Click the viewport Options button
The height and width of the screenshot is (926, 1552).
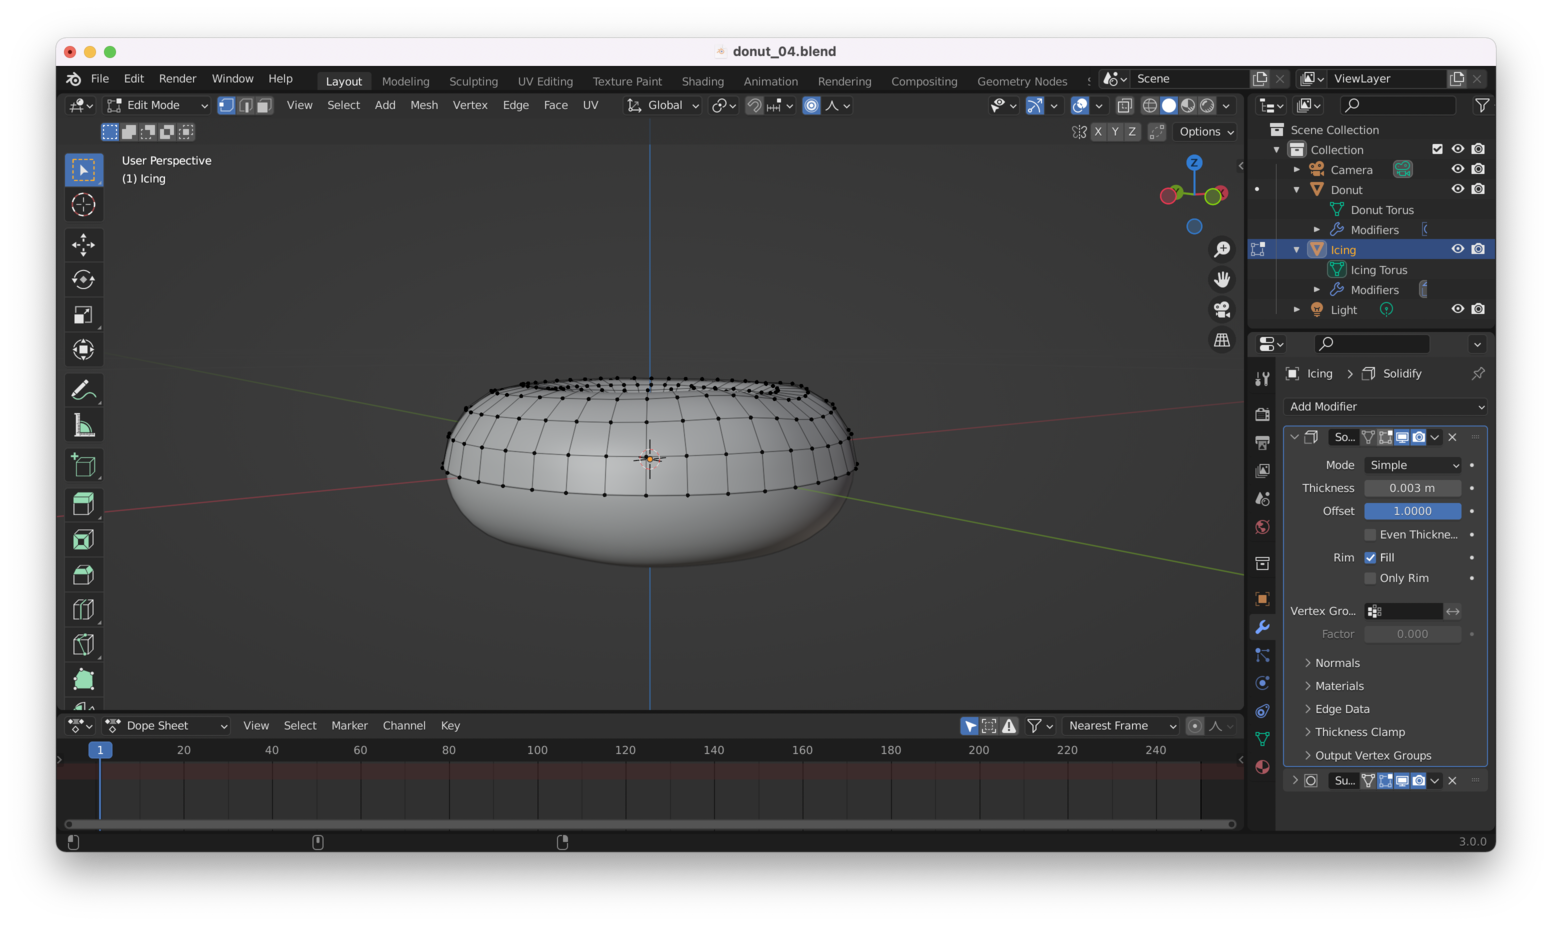point(1206,132)
